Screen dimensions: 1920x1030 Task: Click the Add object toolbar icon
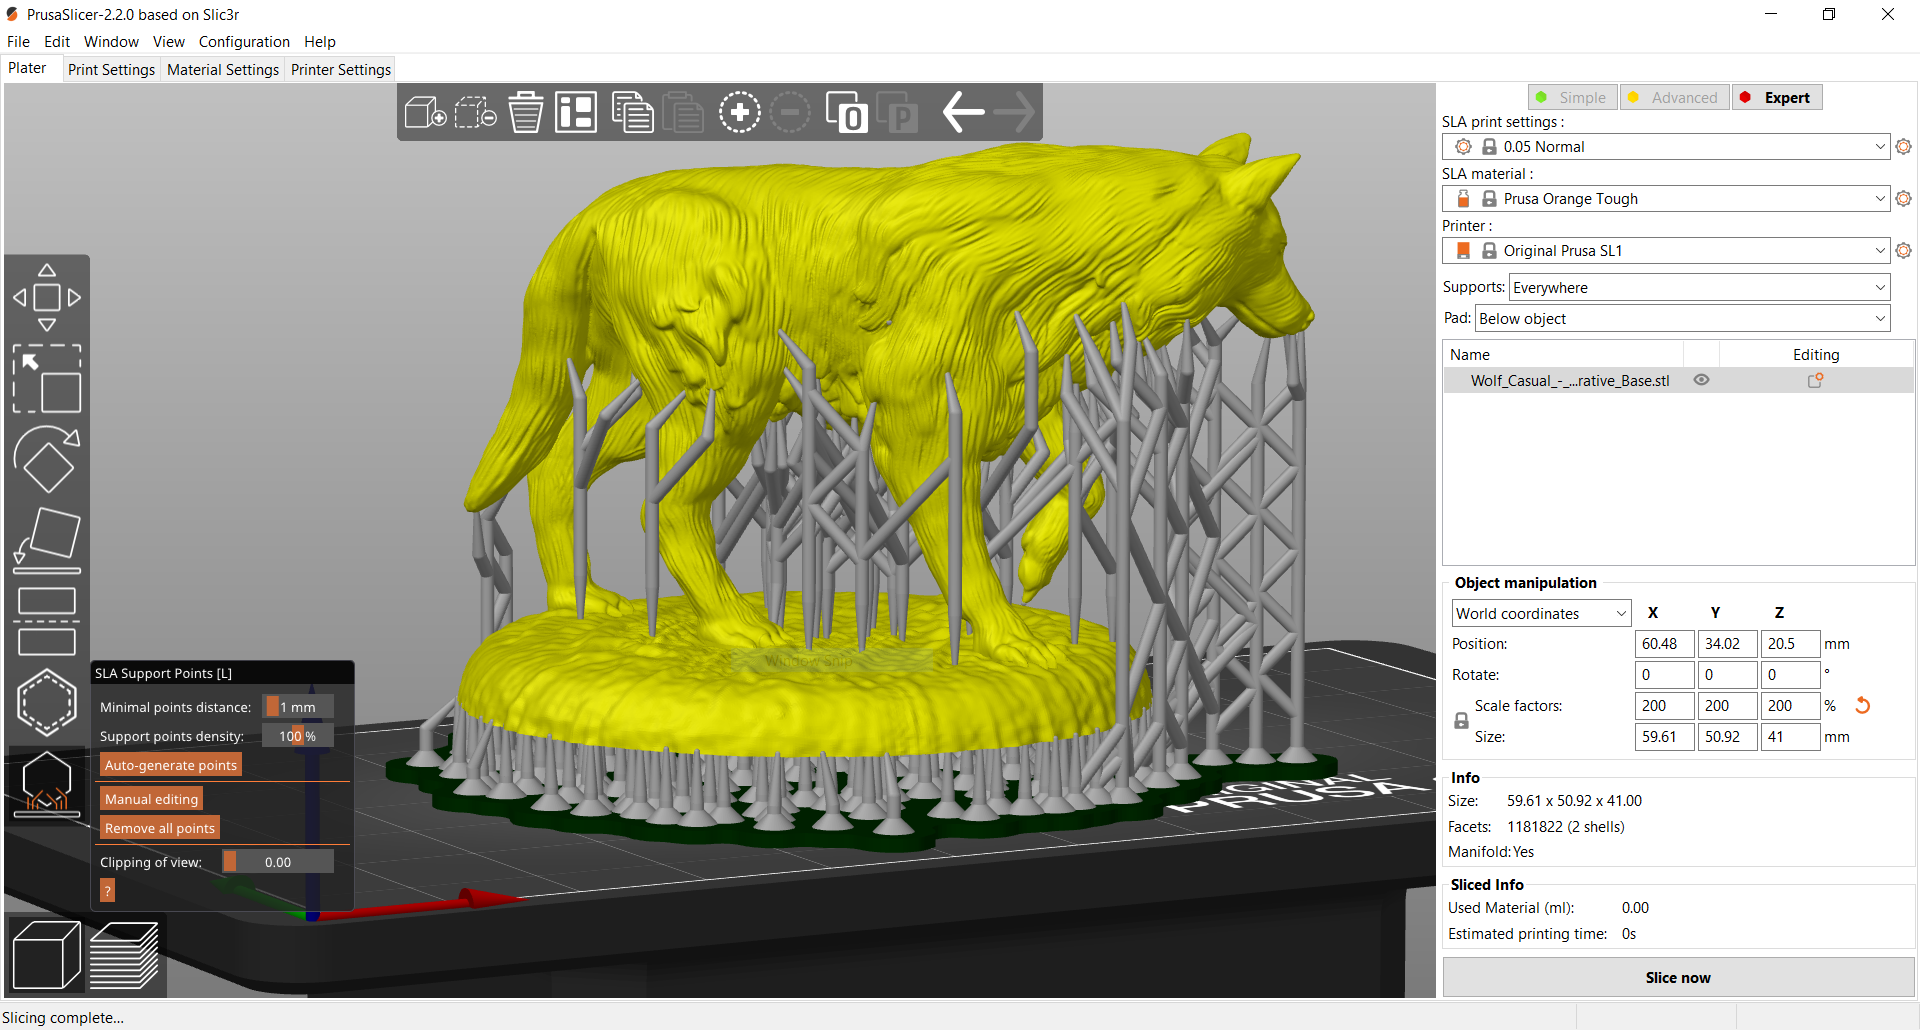[425, 112]
